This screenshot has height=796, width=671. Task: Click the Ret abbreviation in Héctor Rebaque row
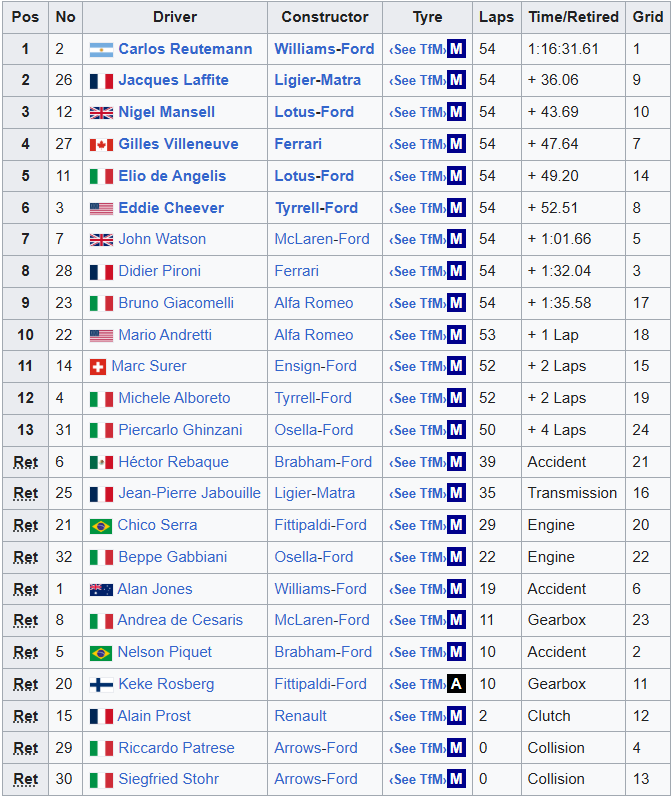[x=26, y=462]
